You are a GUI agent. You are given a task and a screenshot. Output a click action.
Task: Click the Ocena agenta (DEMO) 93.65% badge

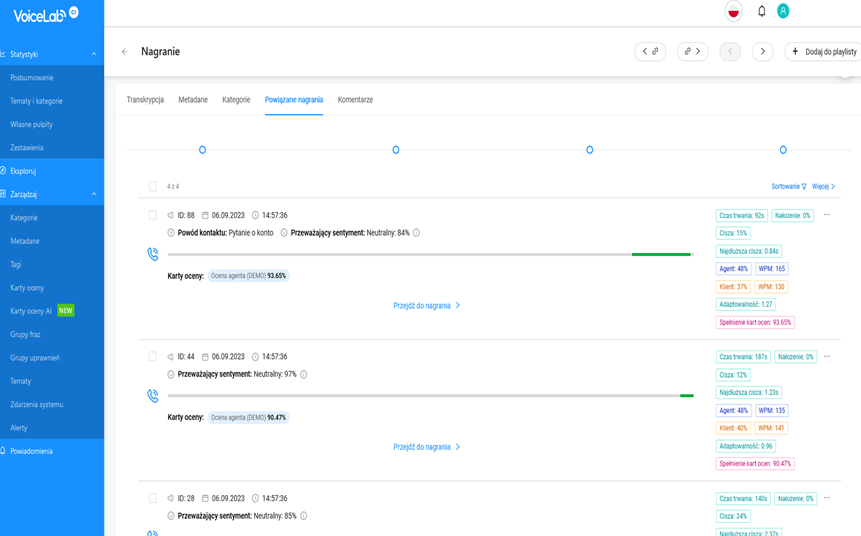tap(248, 276)
